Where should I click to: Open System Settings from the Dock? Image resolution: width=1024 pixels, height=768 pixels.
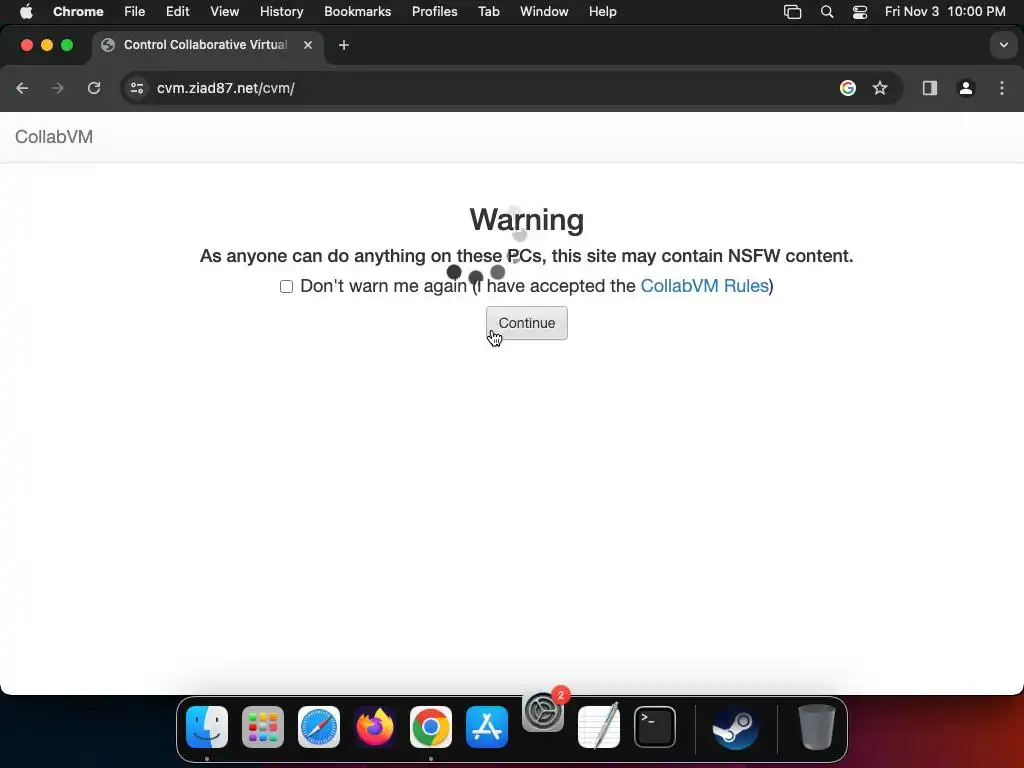tap(543, 711)
